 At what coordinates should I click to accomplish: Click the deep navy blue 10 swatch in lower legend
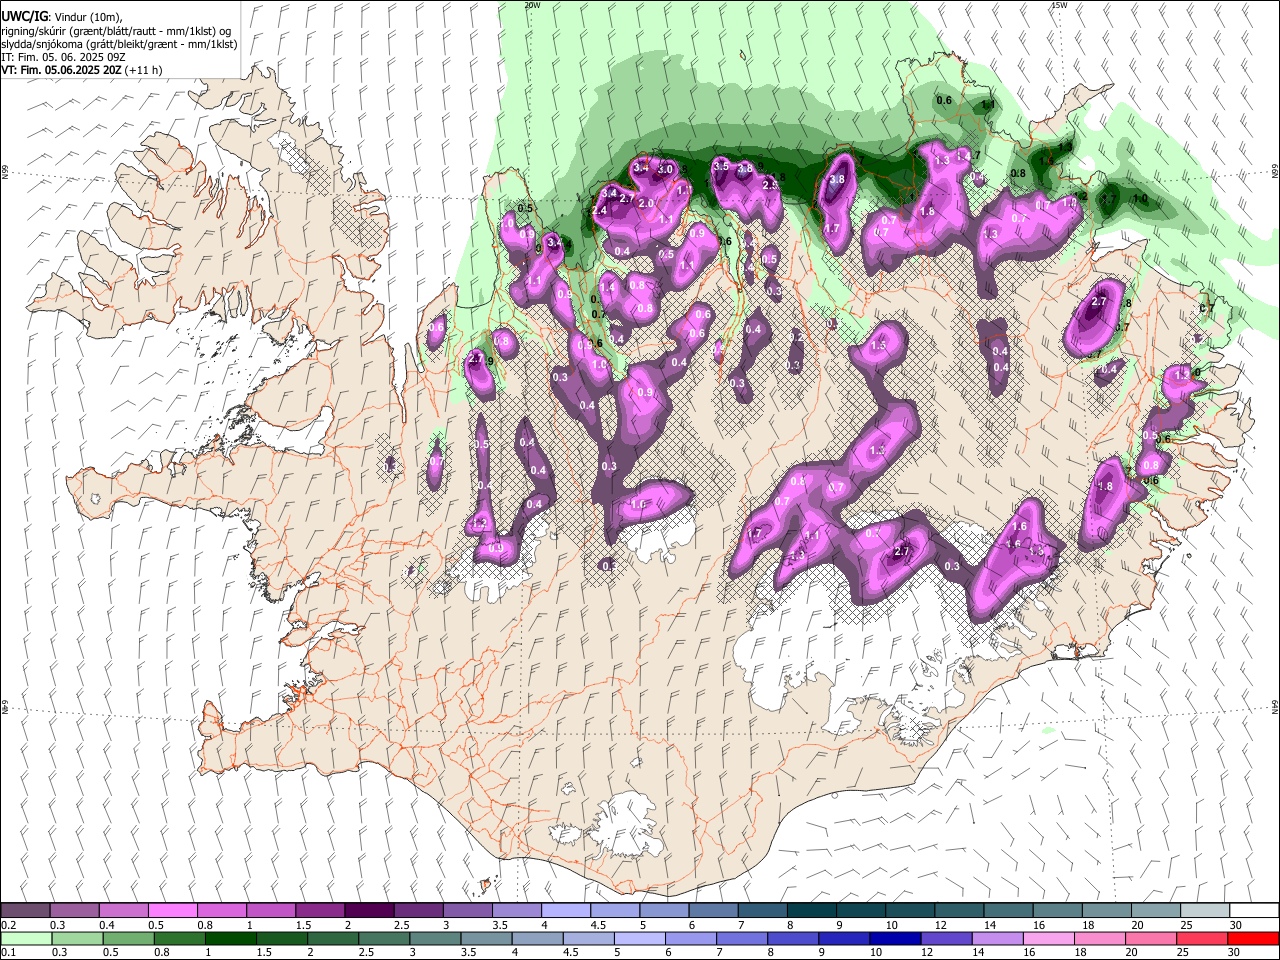pos(895,938)
